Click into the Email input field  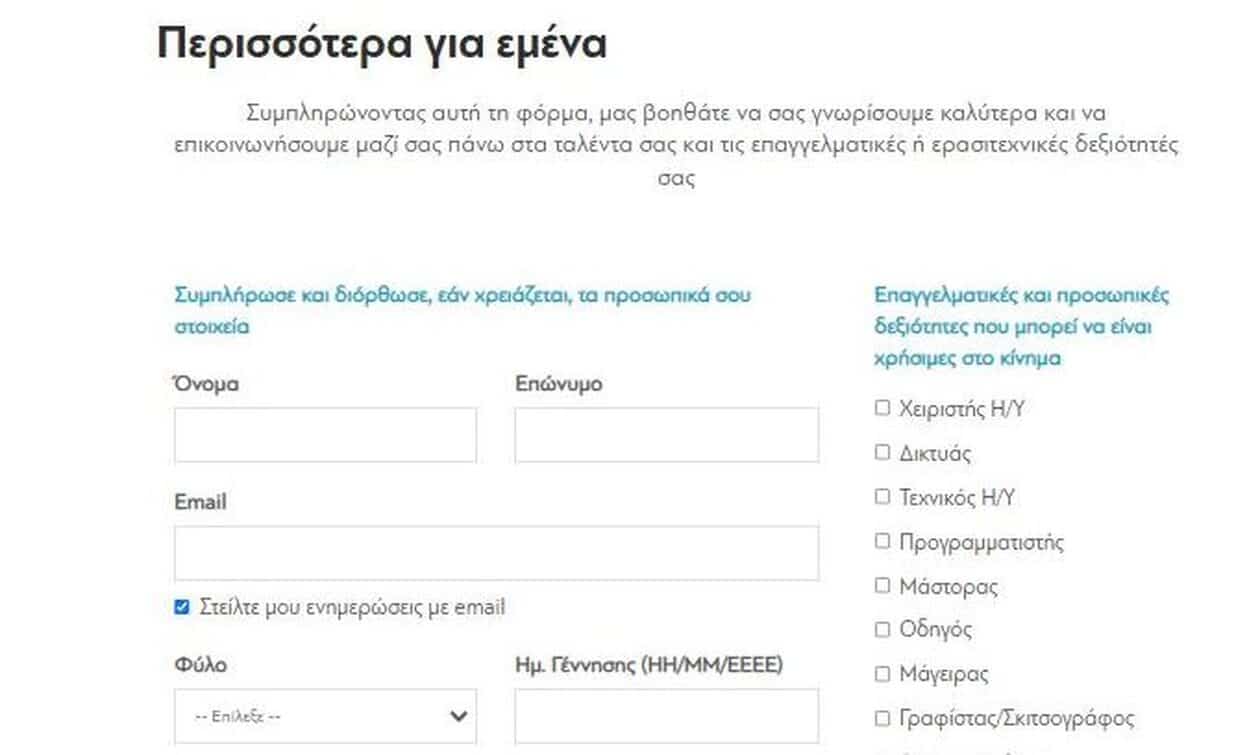(x=496, y=553)
